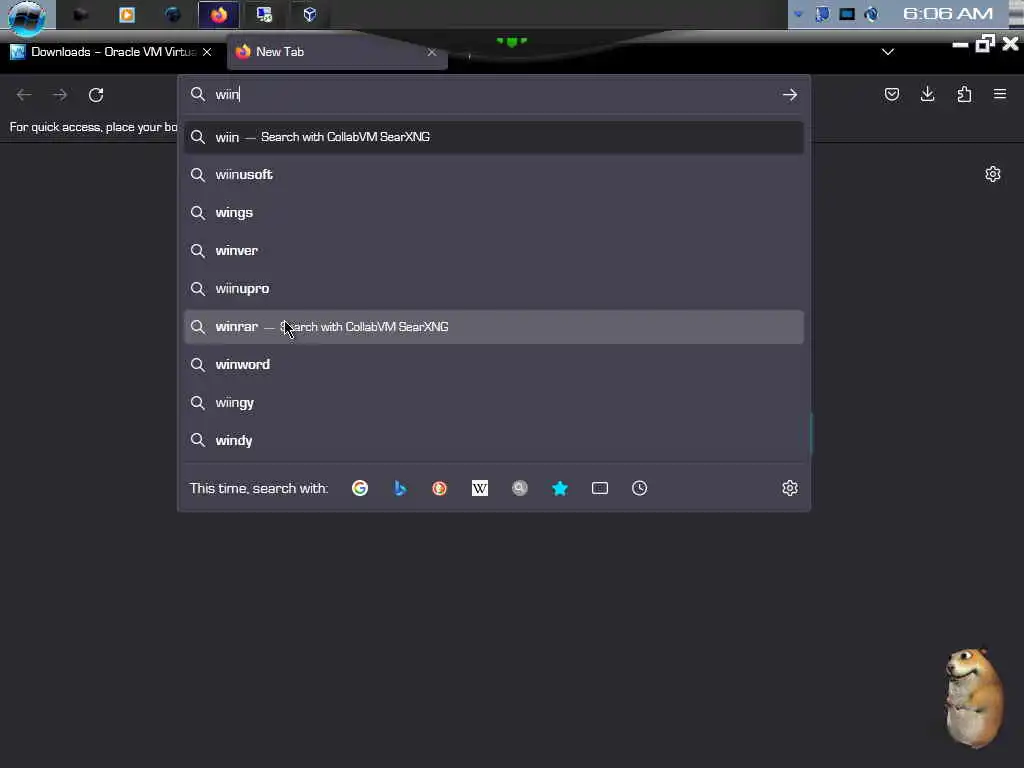Close the New Tab tab
The width and height of the screenshot is (1024, 768).
pyautogui.click(x=432, y=52)
